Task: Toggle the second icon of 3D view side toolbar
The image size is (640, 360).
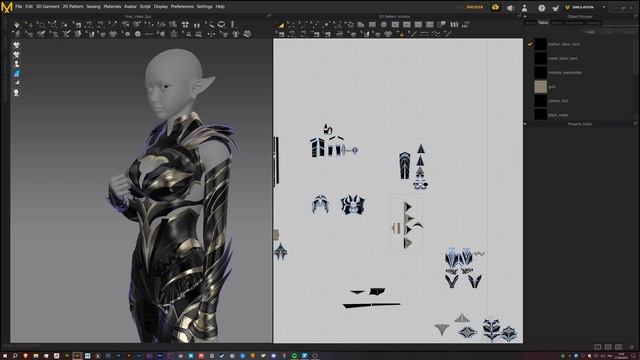Action: 16,55
